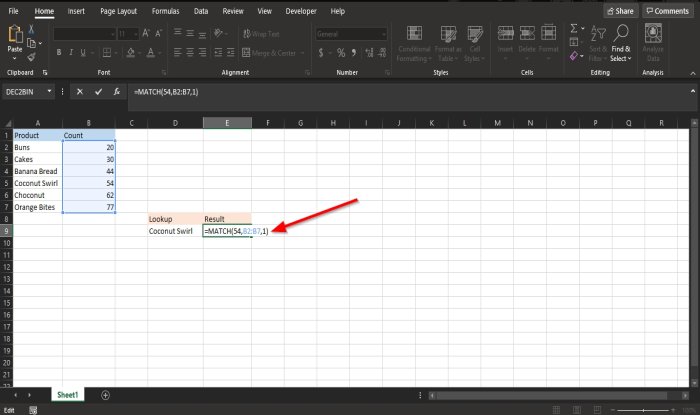This screenshot has width=700, height=415.
Task: Select the Sheet1 tab
Action: point(68,395)
